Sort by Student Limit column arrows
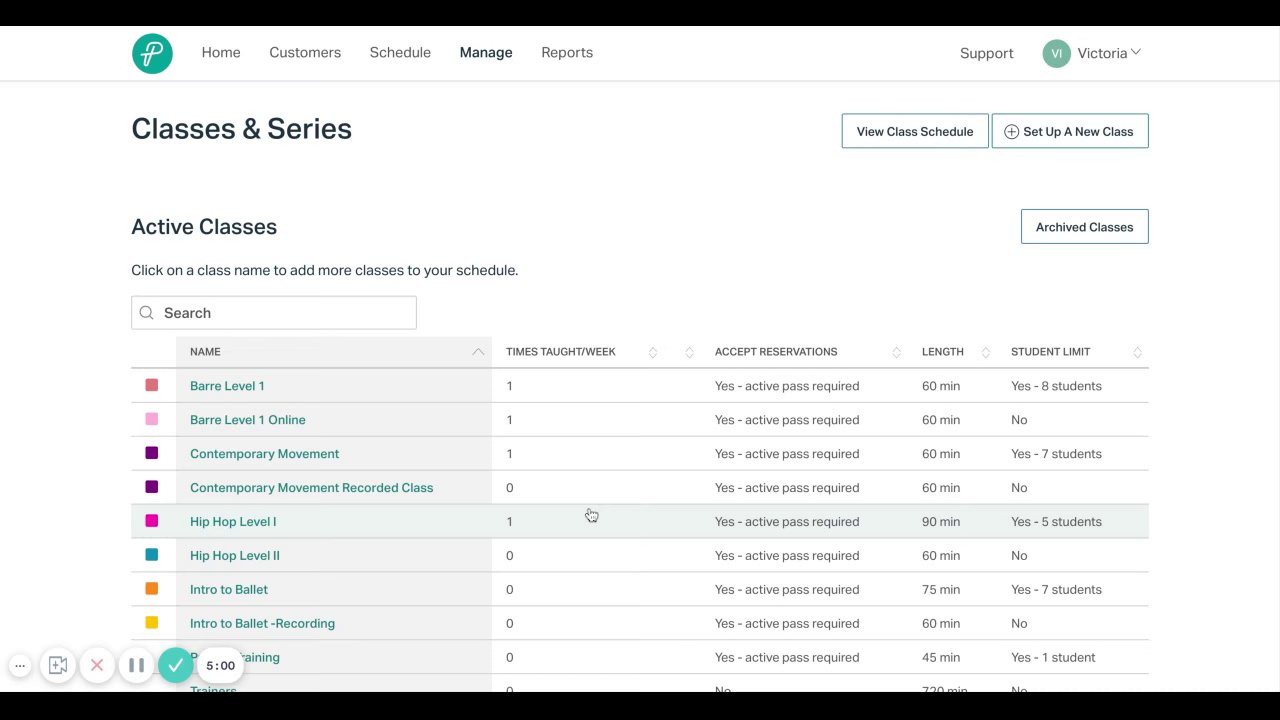 (1137, 352)
